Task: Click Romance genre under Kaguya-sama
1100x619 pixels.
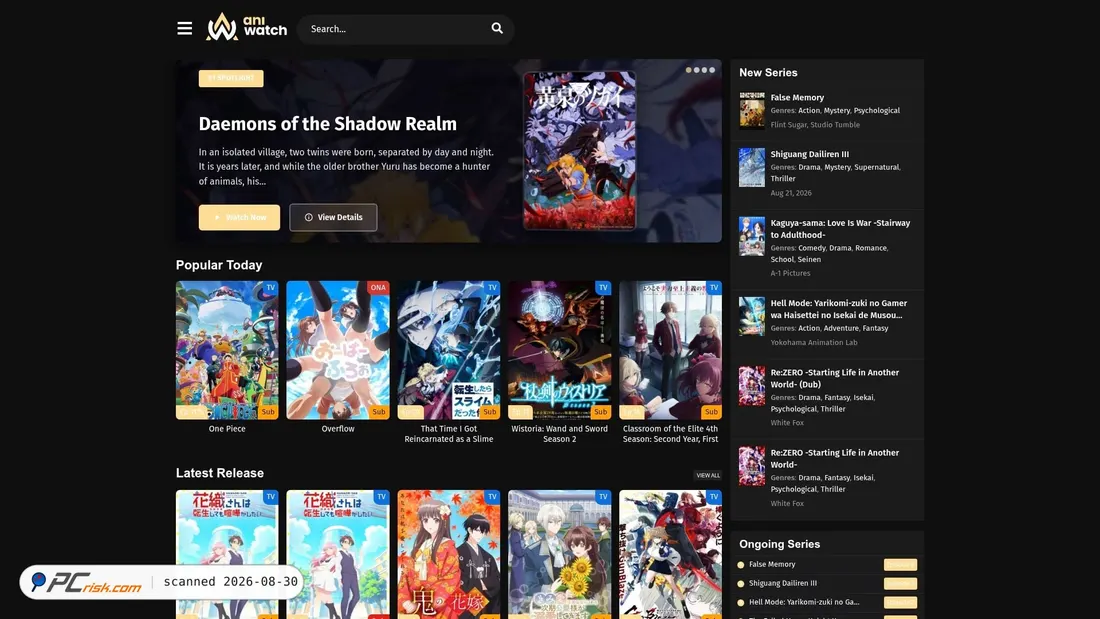Action: coord(871,248)
